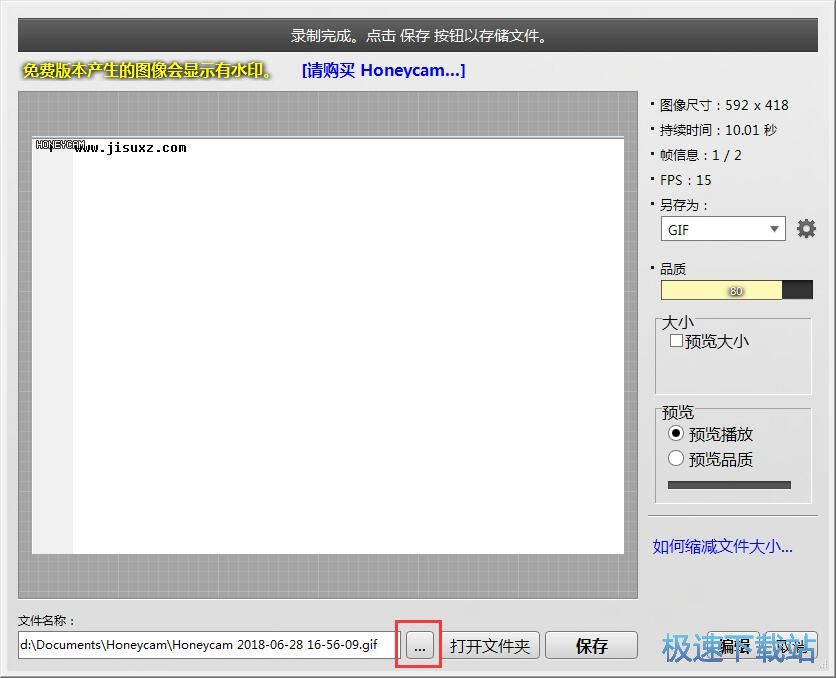Click the 帧信息 : 1 / 2 text
The width and height of the screenshot is (836, 678).
pyautogui.click(x=700, y=155)
